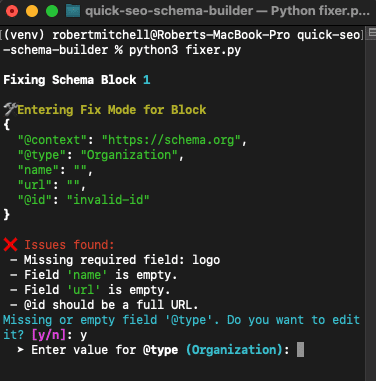Click the yellow minimize window button
Screen dimensions: 376x381
pyautogui.click(x=32, y=11)
